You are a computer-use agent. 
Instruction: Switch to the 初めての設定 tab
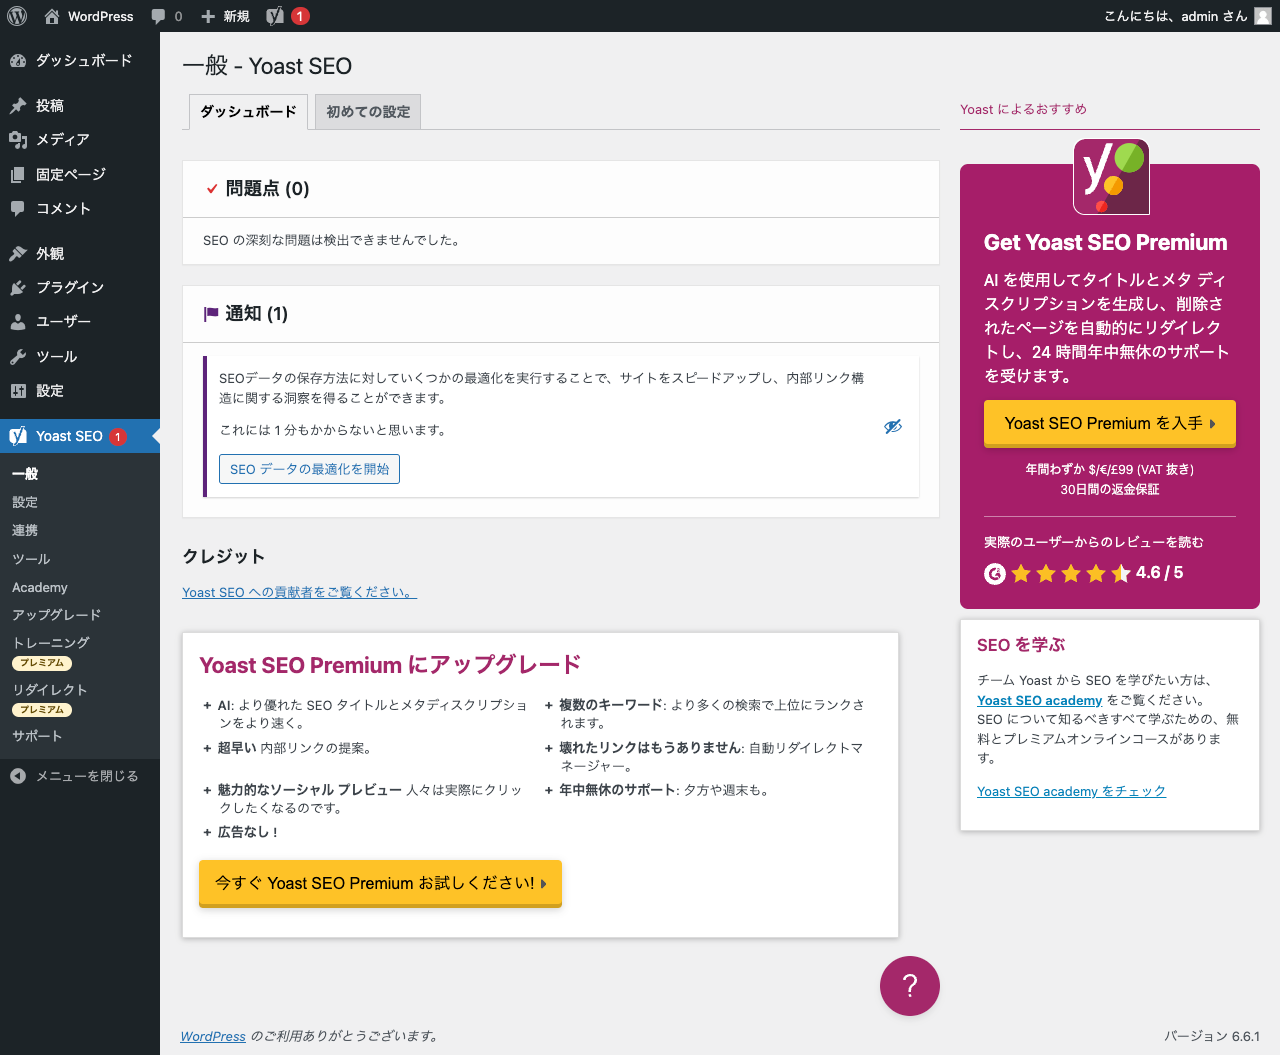(368, 112)
